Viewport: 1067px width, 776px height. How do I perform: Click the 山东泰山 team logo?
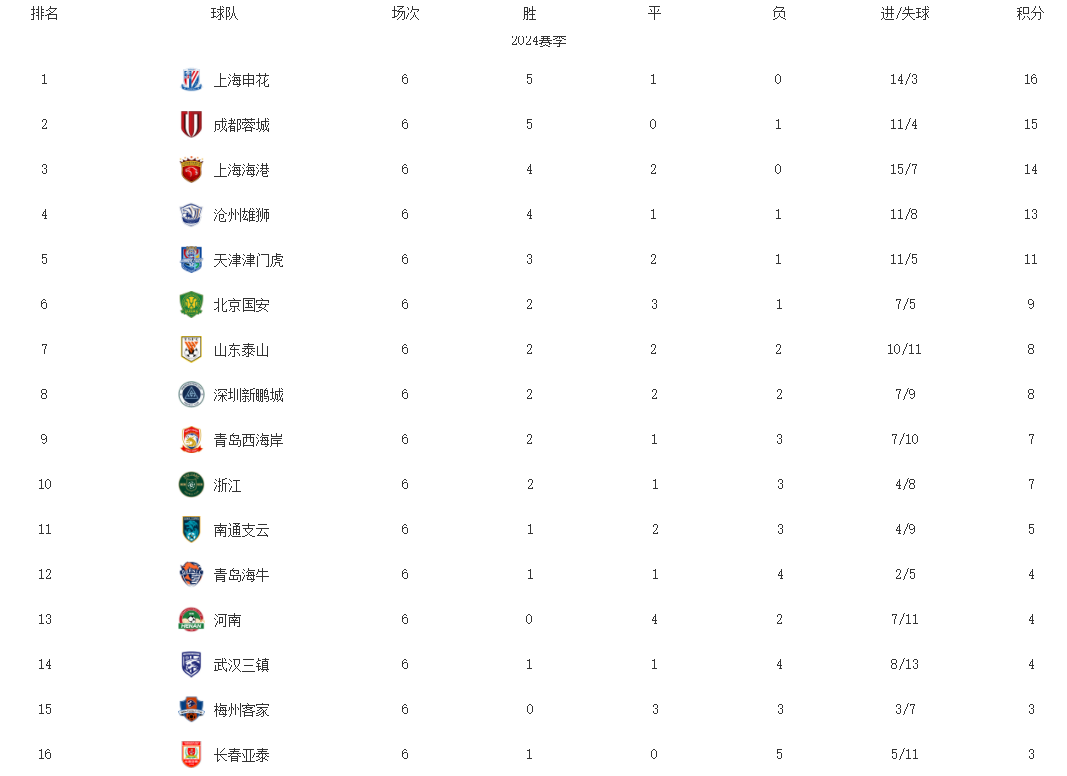tap(191, 350)
